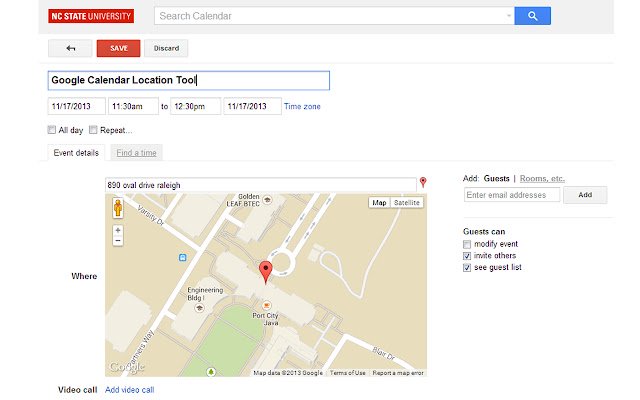Click the Add guest button
640x400 pixels.
(585, 195)
